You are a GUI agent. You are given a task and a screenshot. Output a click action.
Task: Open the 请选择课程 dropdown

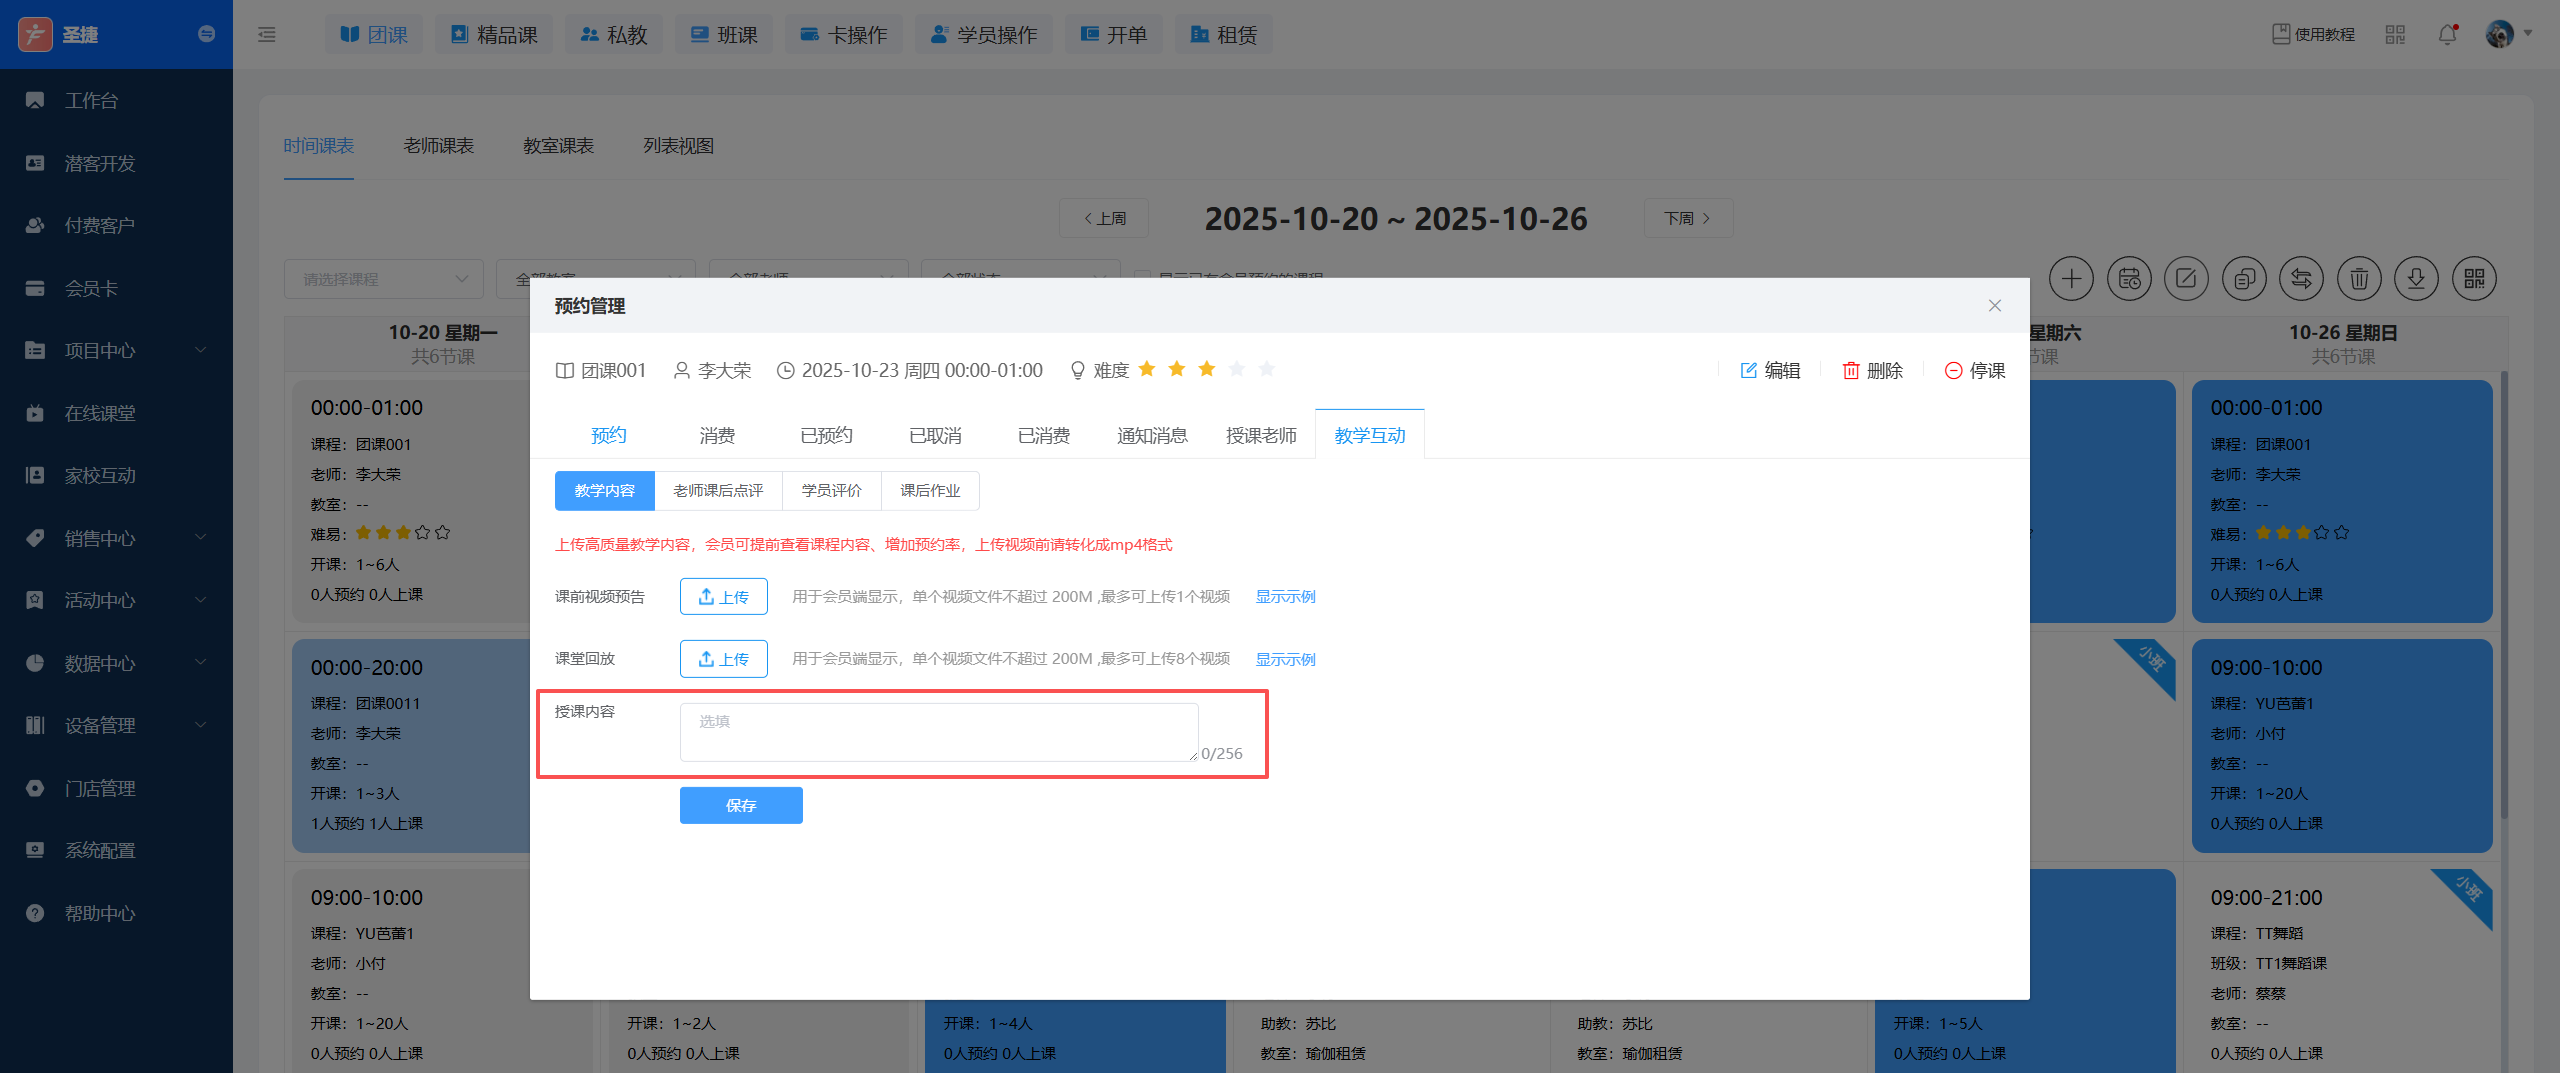point(384,279)
